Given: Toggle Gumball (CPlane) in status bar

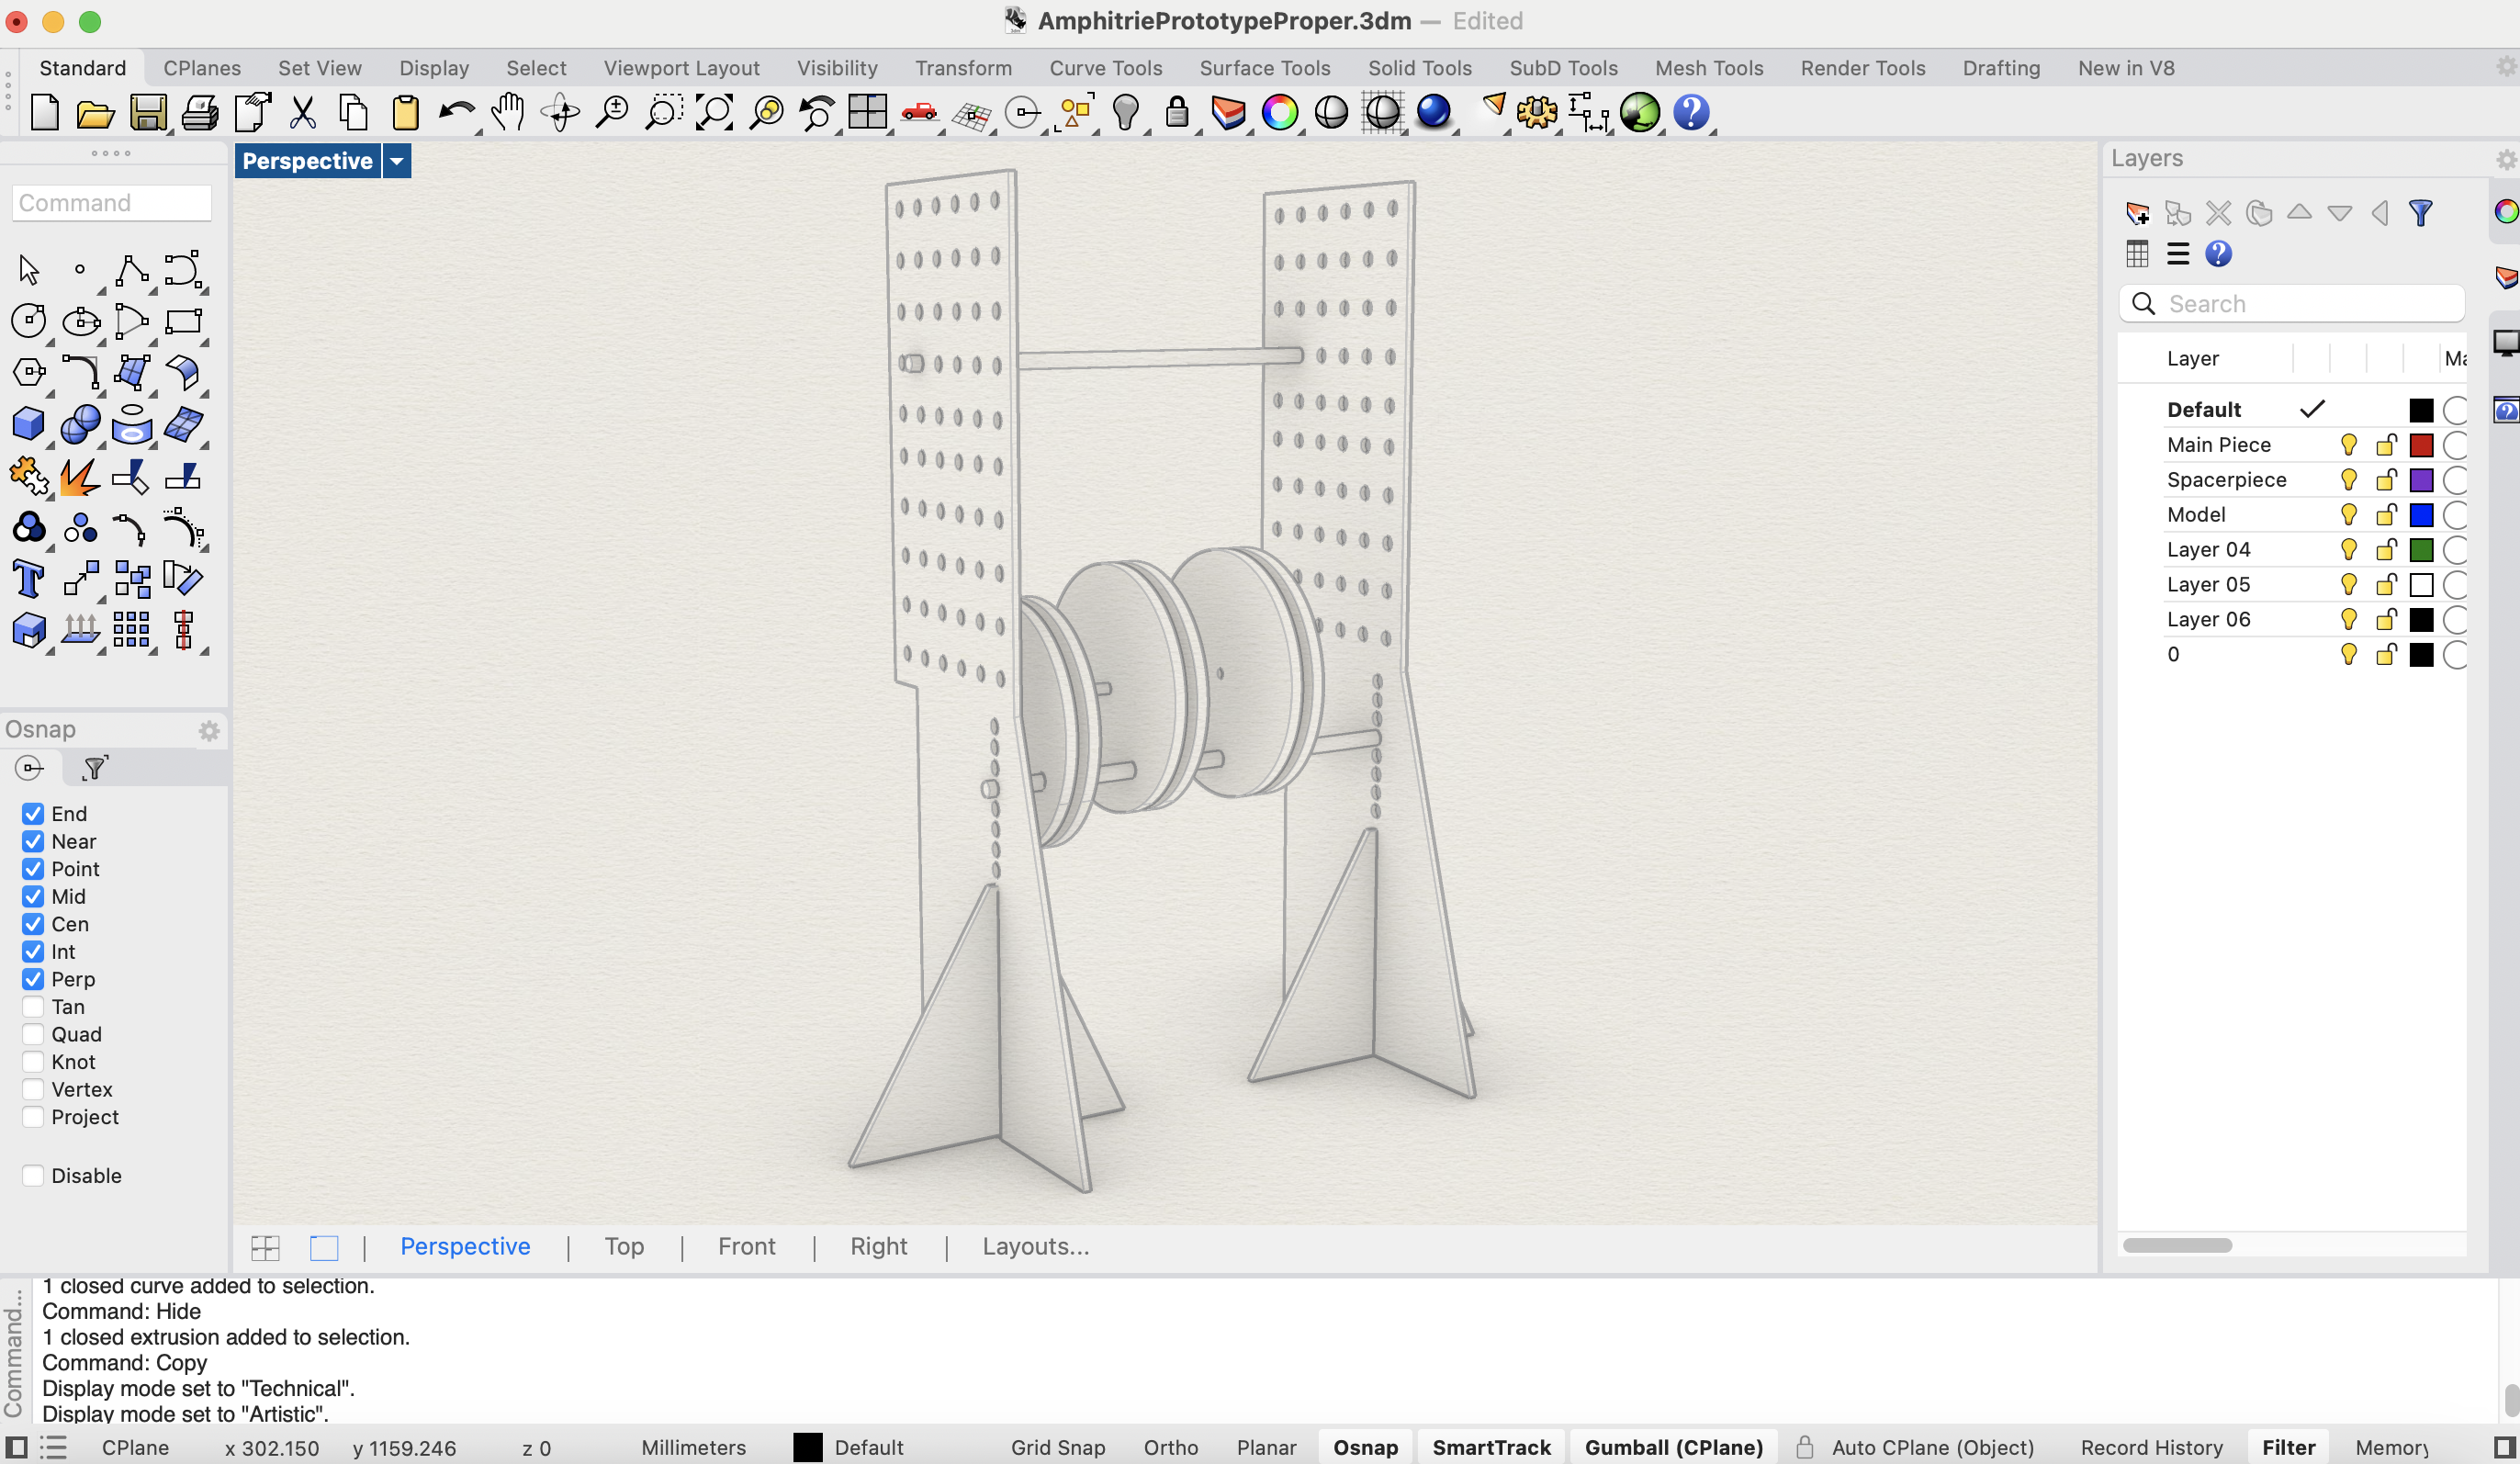Looking at the screenshot, I should 1673,1447.
